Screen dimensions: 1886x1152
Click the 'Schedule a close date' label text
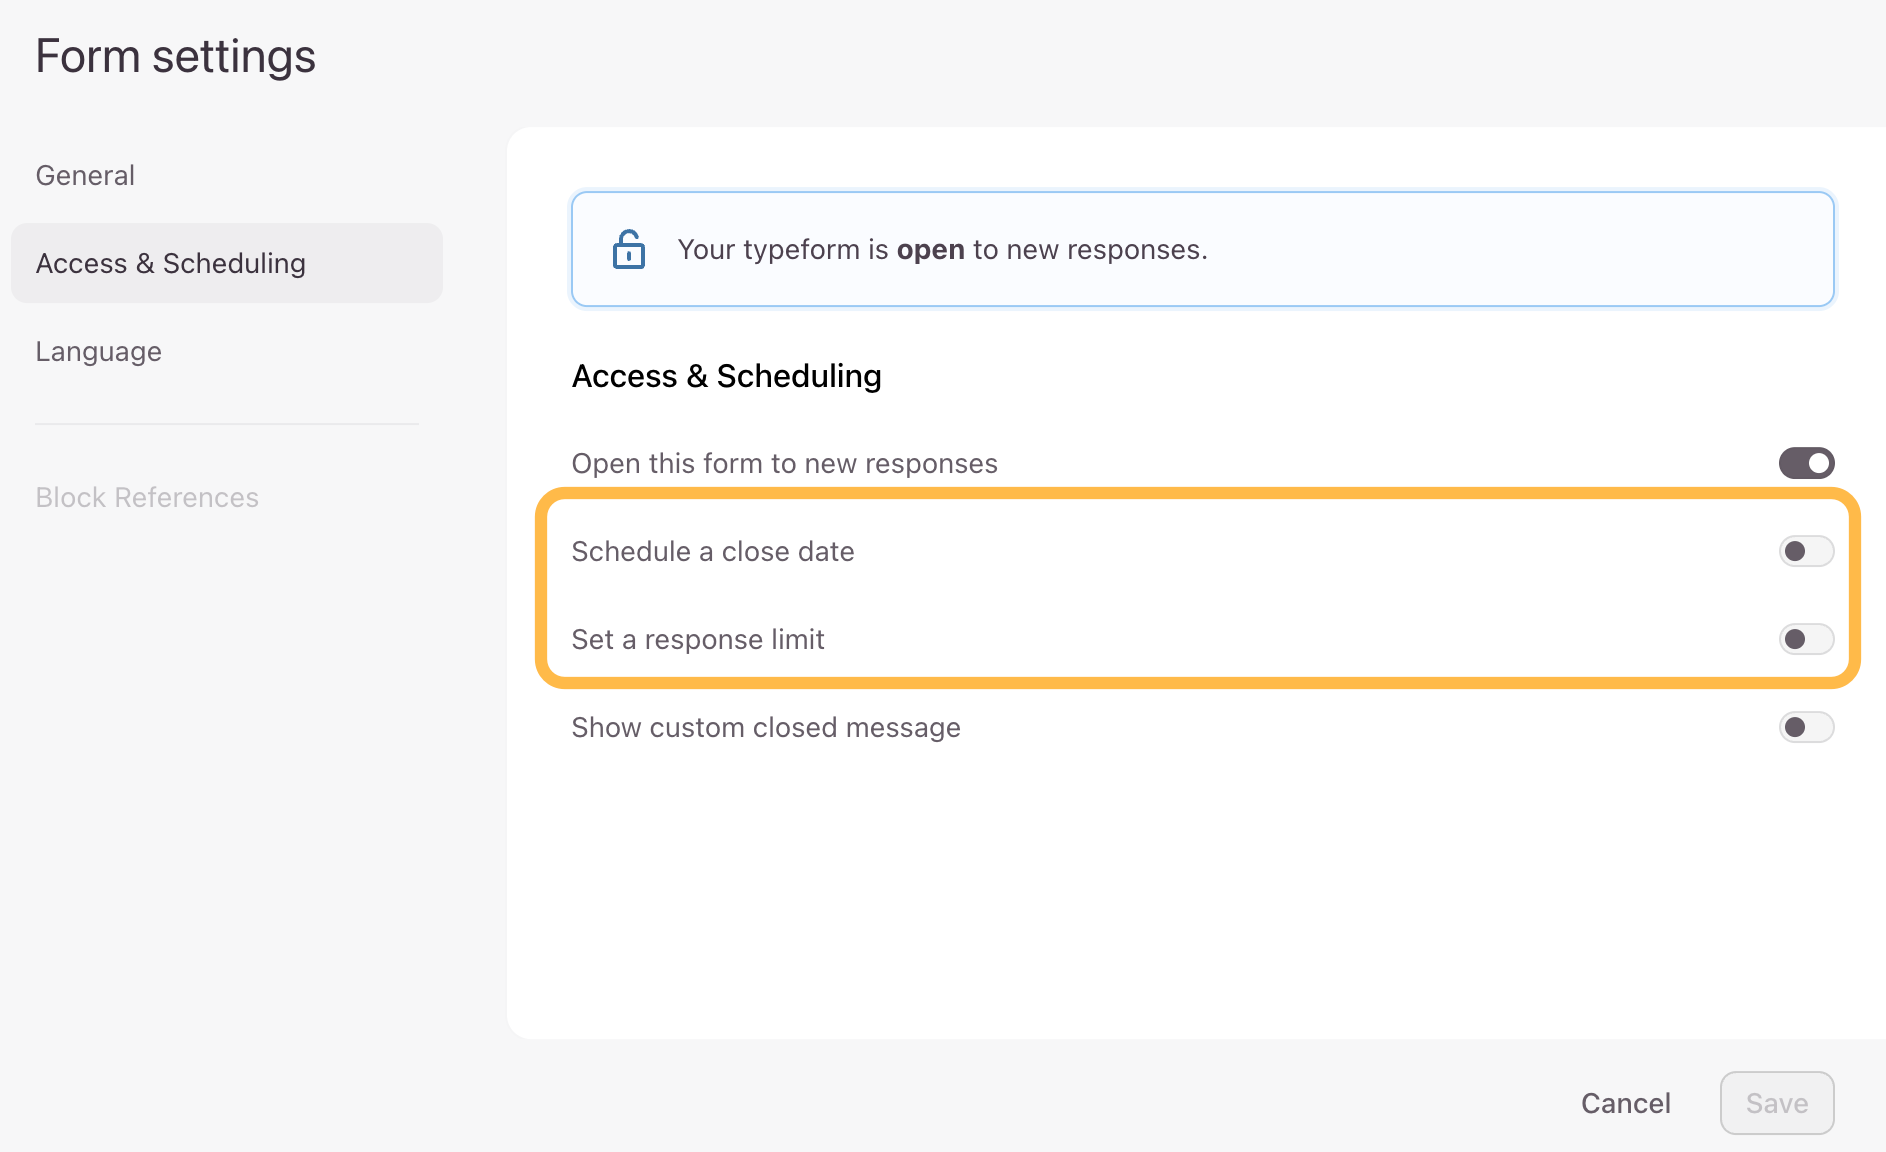712,552
